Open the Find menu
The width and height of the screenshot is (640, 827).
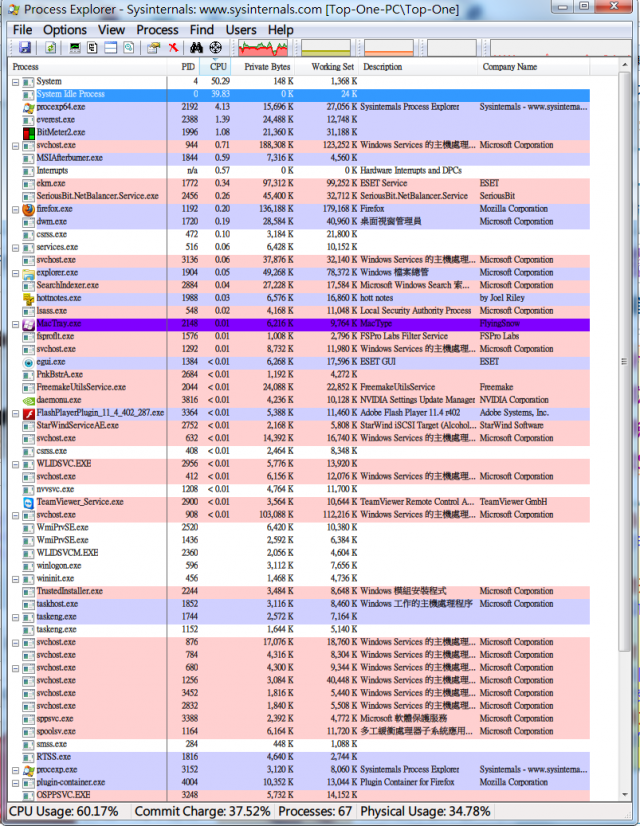202,30
